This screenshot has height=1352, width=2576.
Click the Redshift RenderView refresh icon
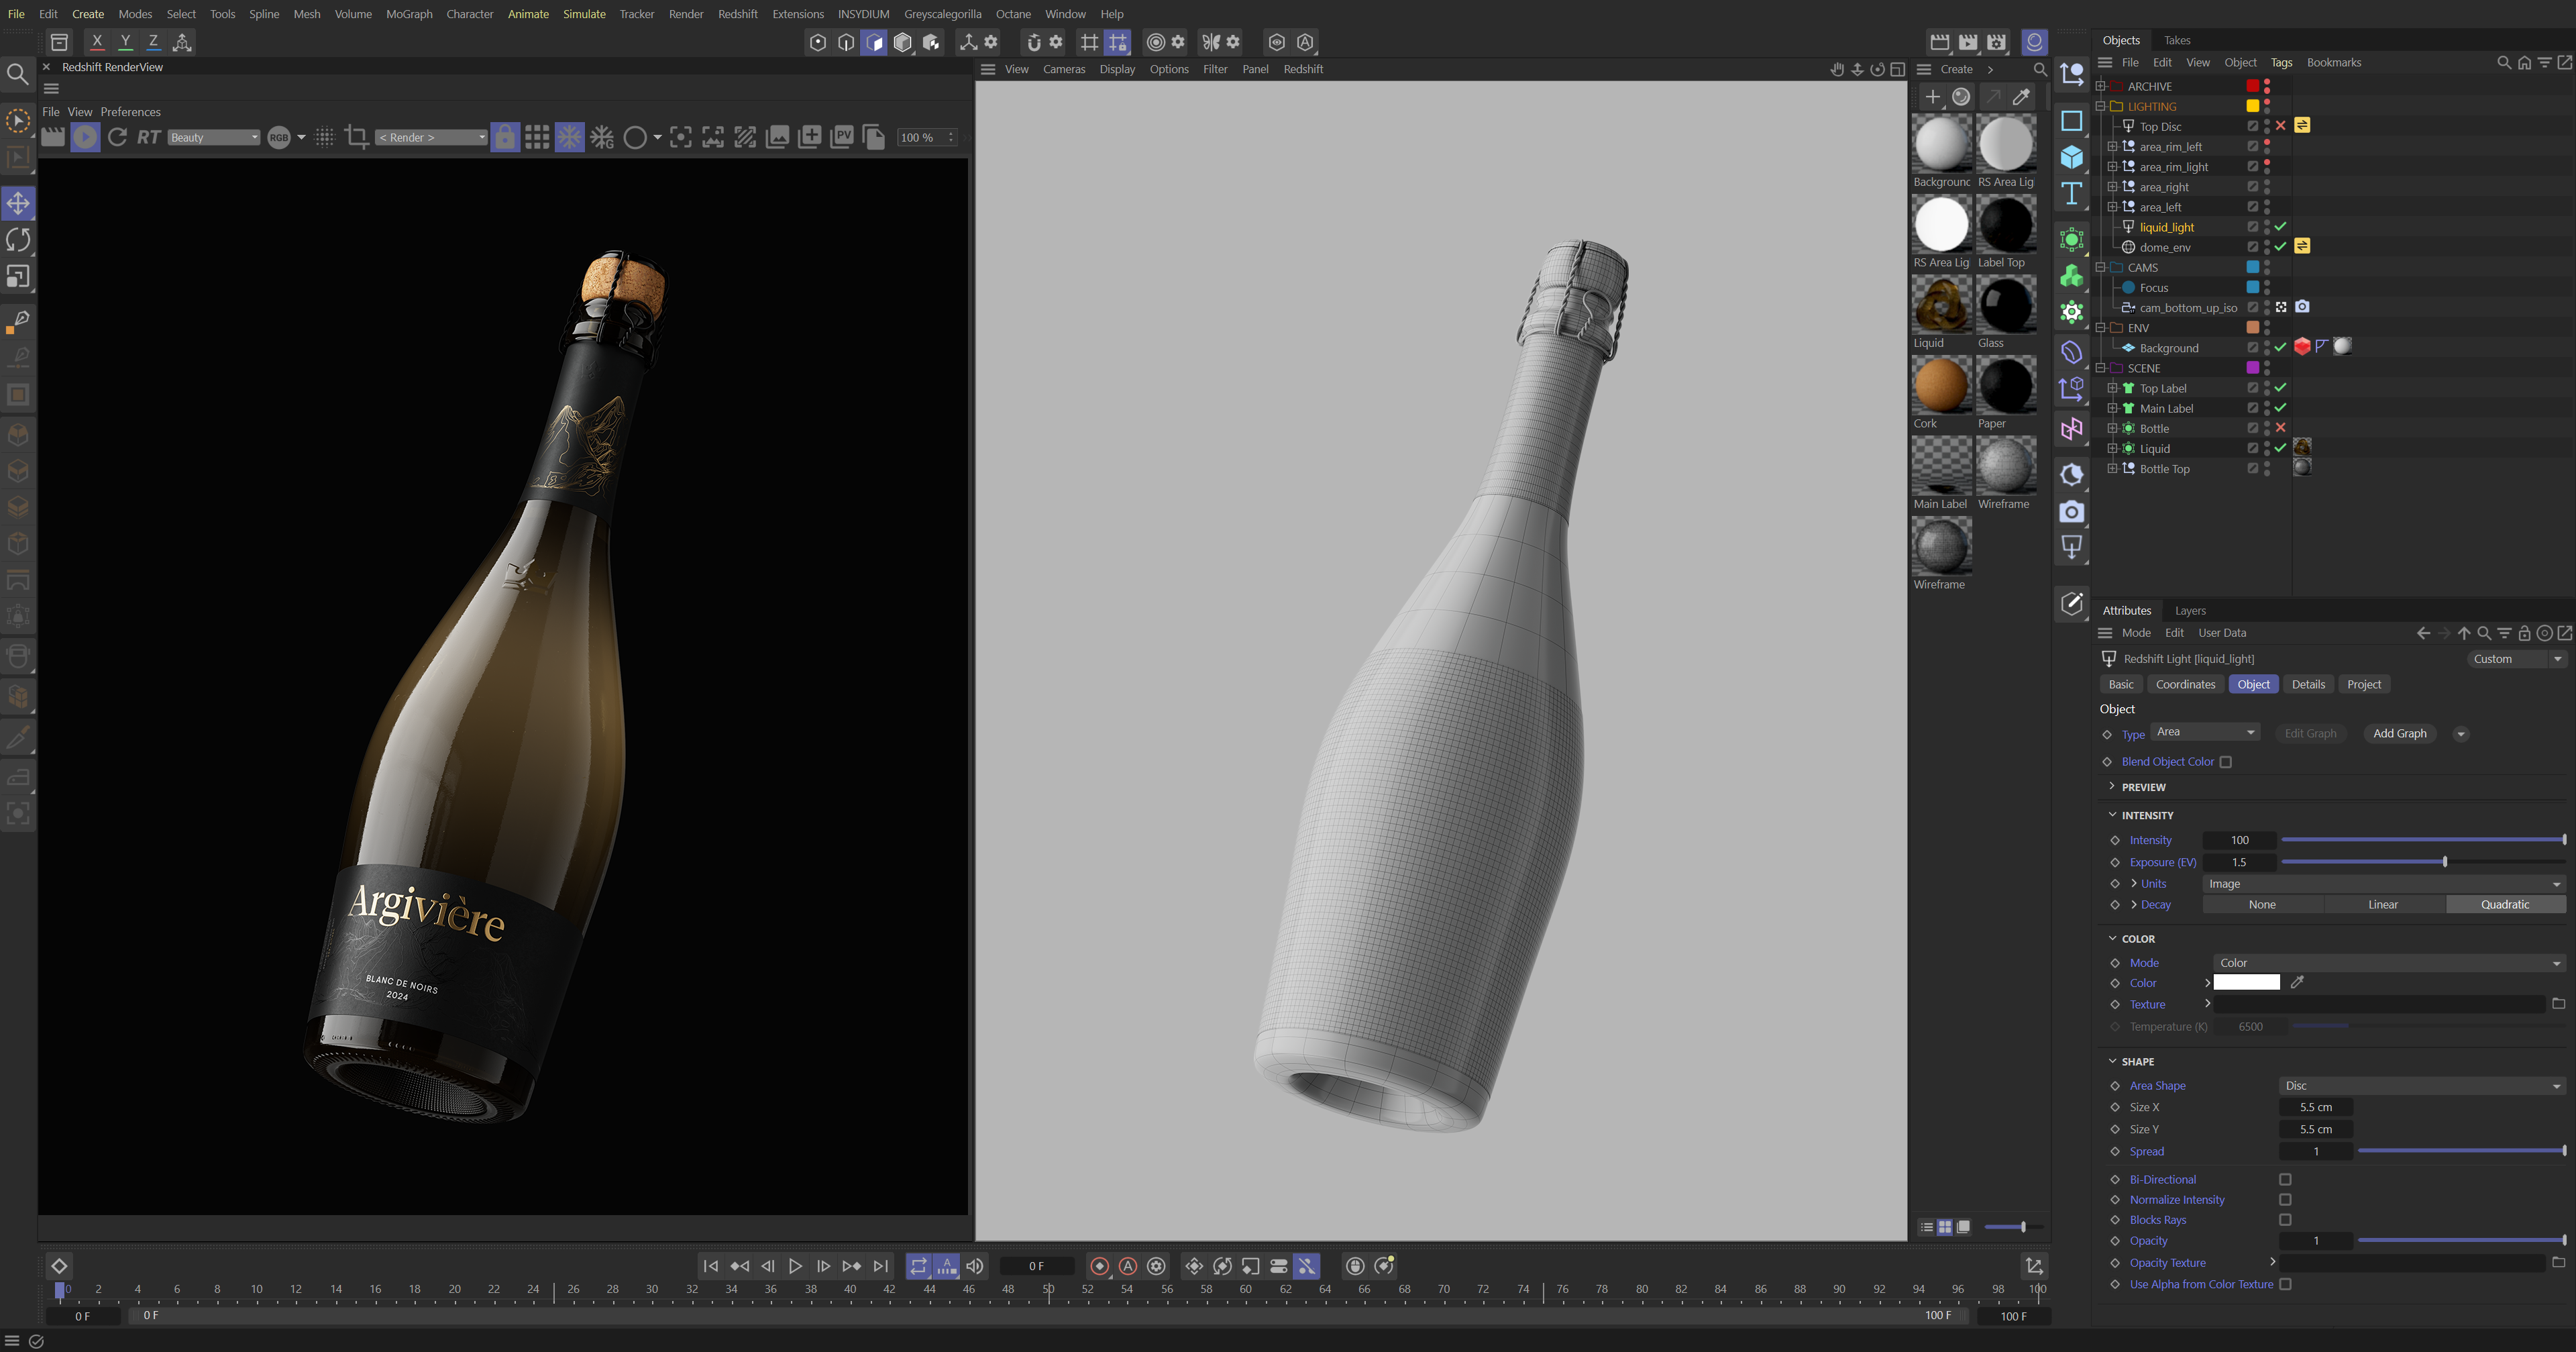coord(117,137)
